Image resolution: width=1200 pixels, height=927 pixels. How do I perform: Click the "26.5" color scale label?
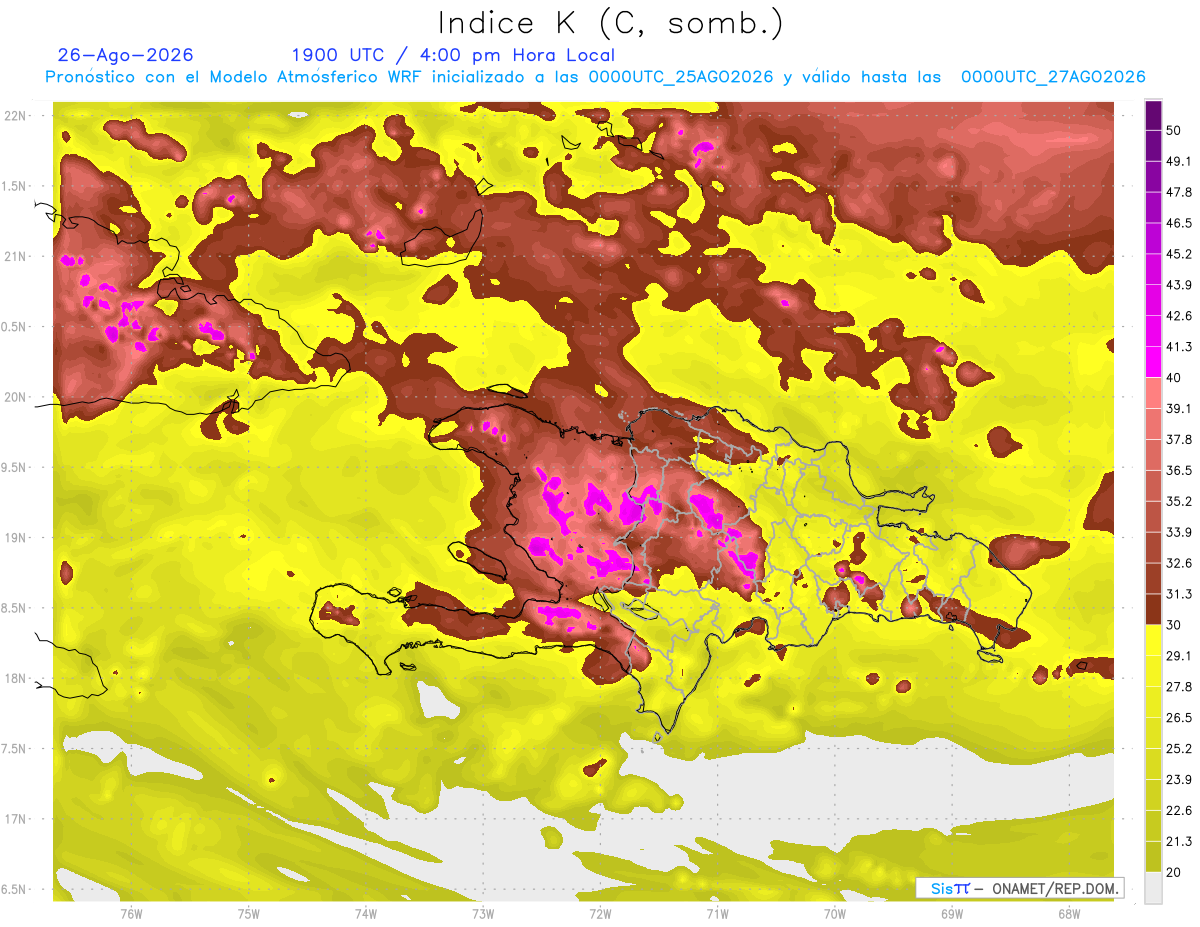pos(1179,718)
